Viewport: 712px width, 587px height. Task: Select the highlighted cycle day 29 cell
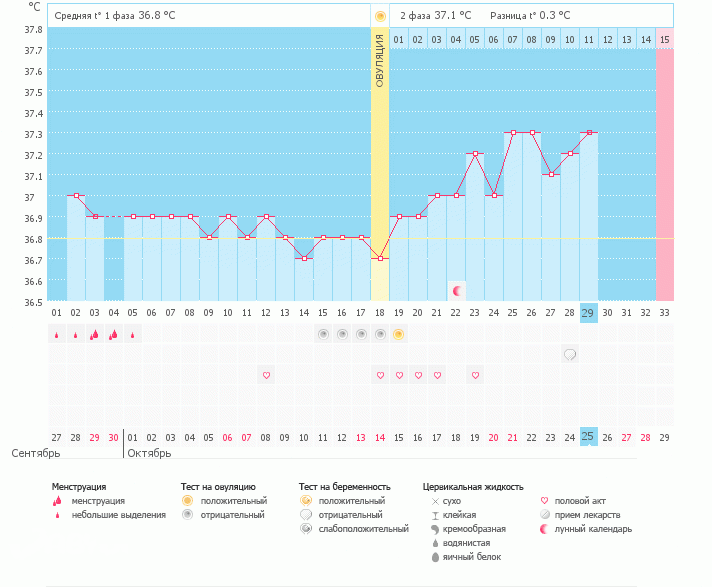click(588, 312)
